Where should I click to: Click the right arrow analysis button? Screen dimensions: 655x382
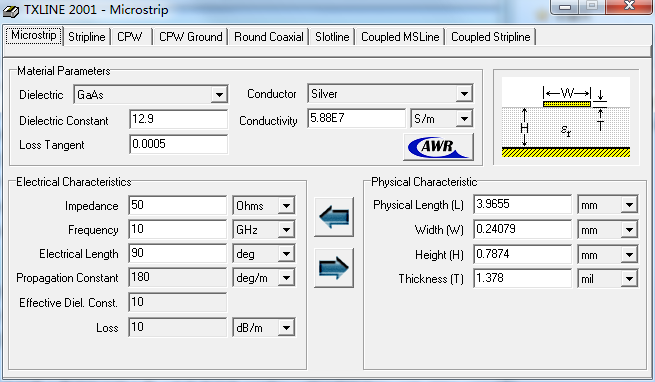[x=334, y=268]
